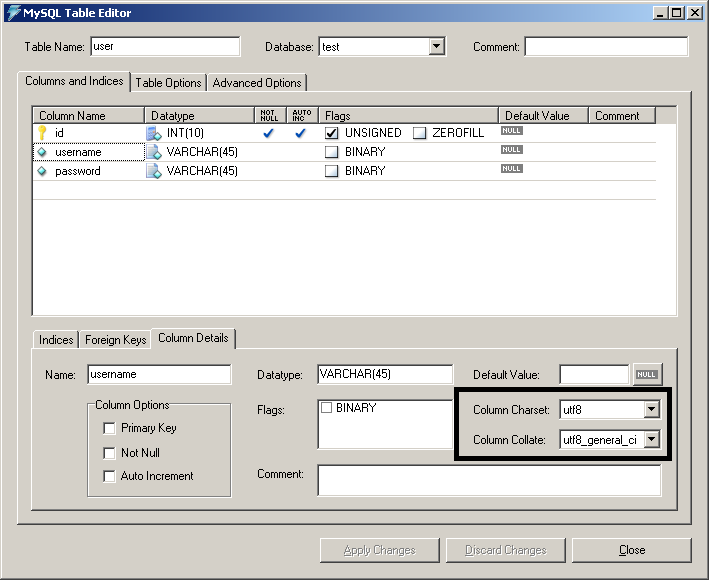The height and width of the screenshot is (580, 709).
Task: Click the AUTO INC checkmark for id
Action: (x=300, y=133)
